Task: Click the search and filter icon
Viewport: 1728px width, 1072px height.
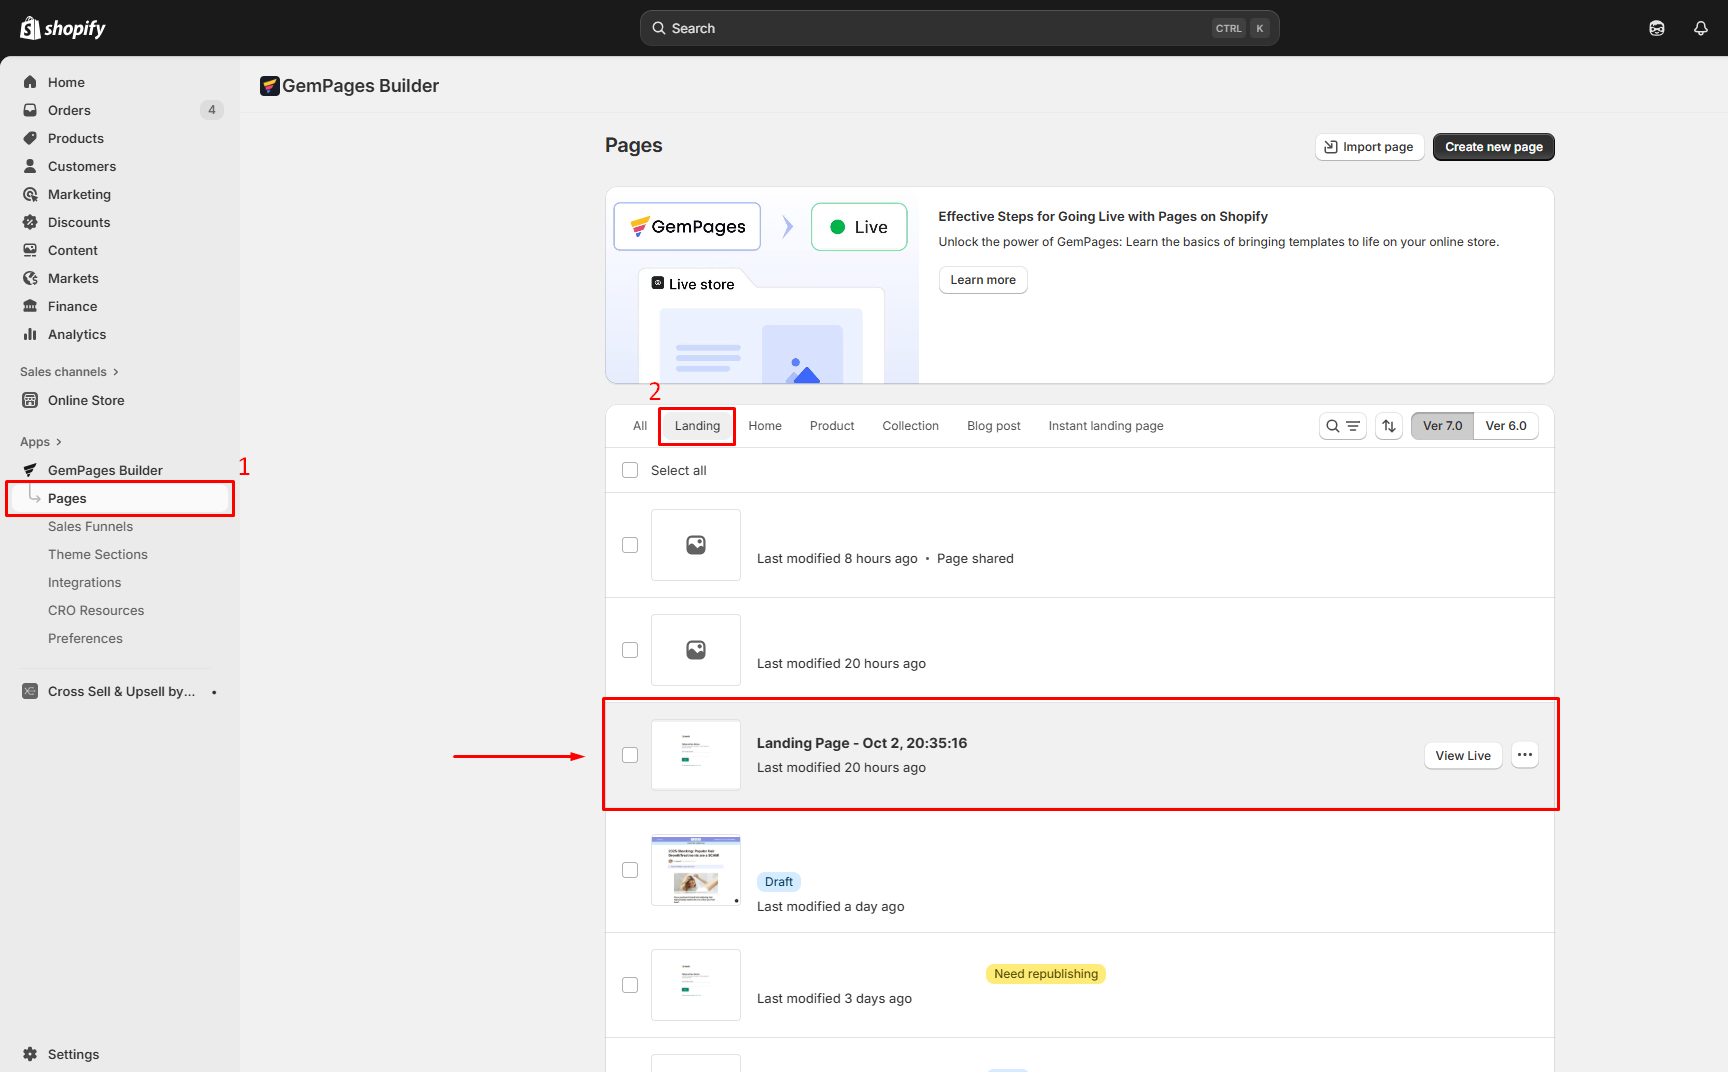Action: (x=1342, y=426)
